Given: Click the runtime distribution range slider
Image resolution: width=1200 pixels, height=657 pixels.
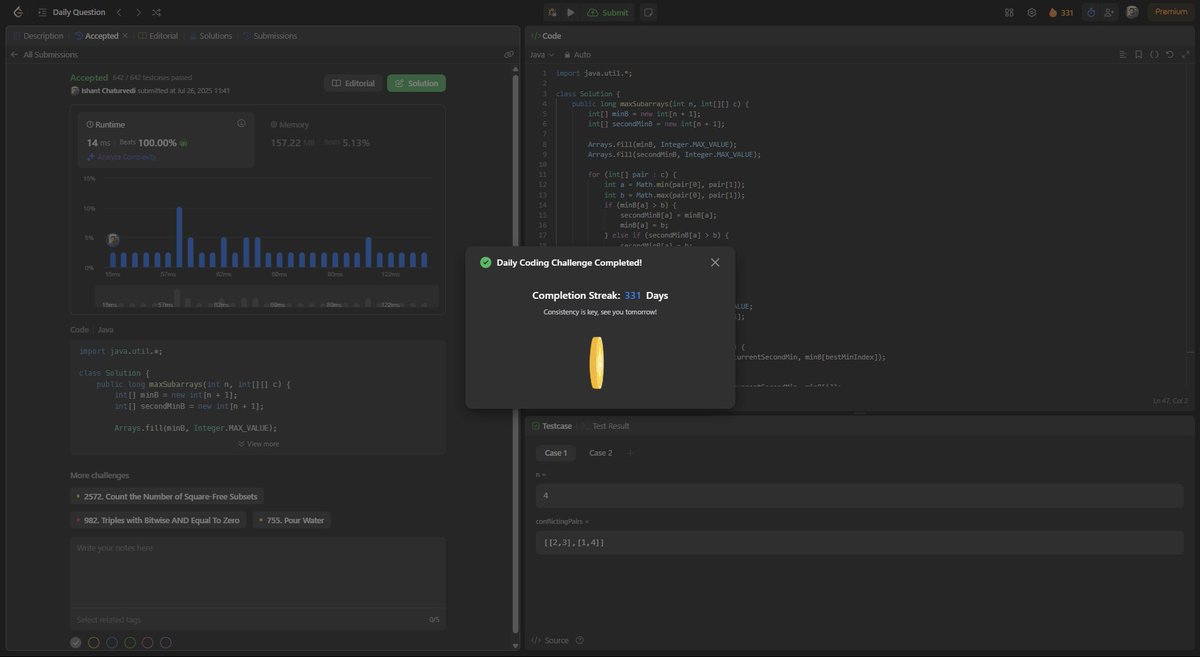Looking at the screenshot, I should click(268, 296).
